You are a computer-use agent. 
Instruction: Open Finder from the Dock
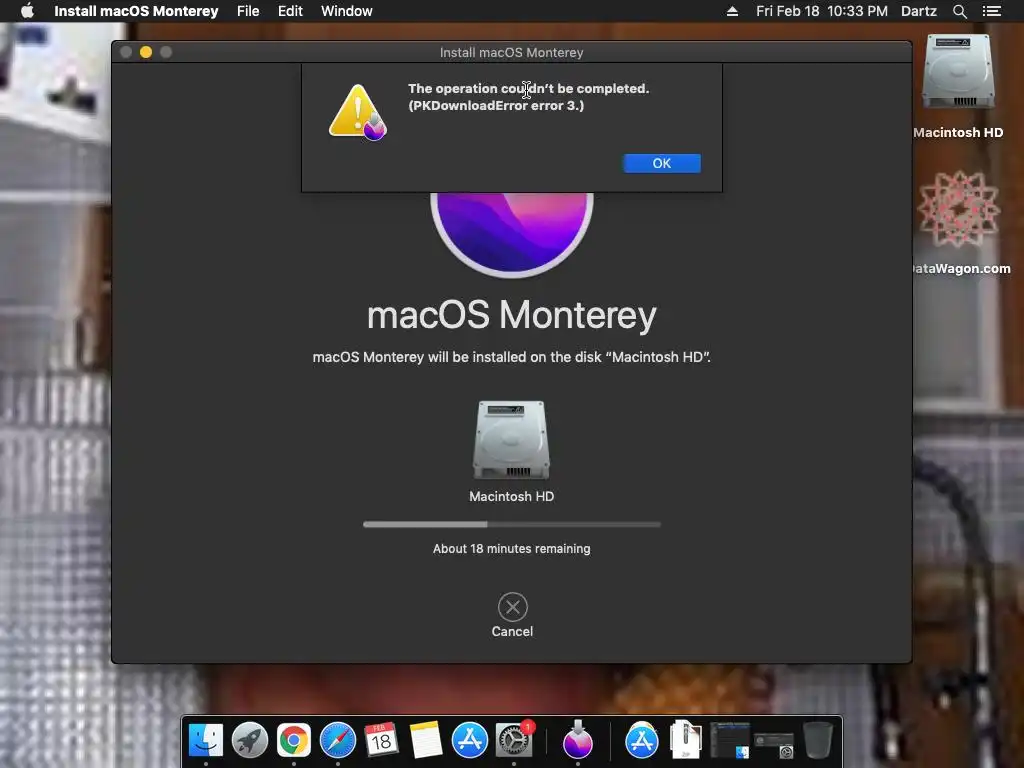(206, 741)
